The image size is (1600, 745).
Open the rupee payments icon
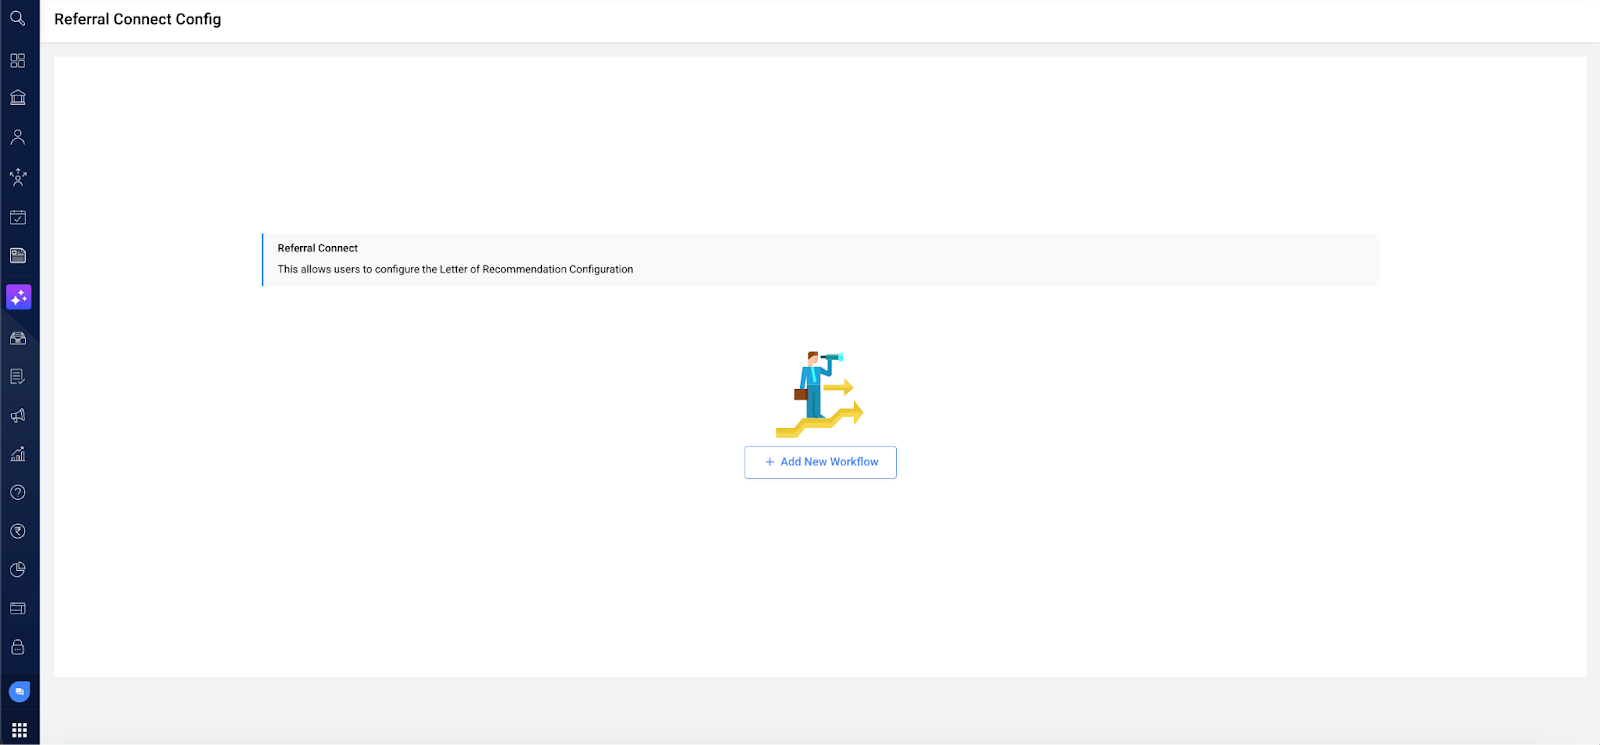coord(18,531)
